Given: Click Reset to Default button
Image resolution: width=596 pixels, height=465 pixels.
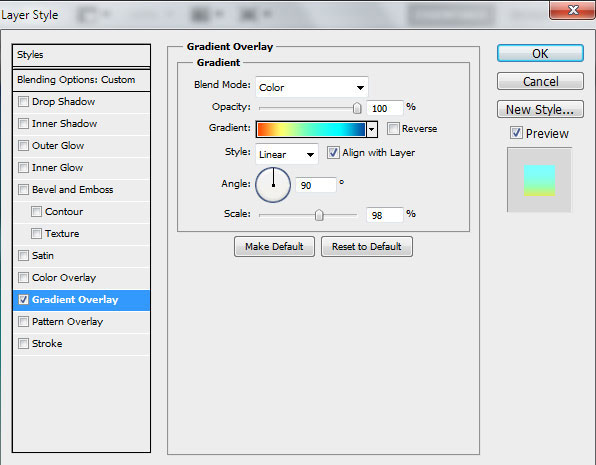Looking at the screenshot, I should (x=366, y=246).
